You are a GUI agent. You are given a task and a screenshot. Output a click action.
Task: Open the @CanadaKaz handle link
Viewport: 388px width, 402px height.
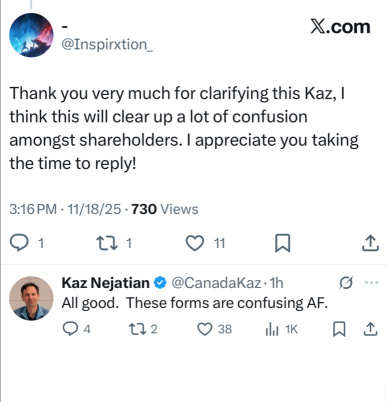click(216, 283)
